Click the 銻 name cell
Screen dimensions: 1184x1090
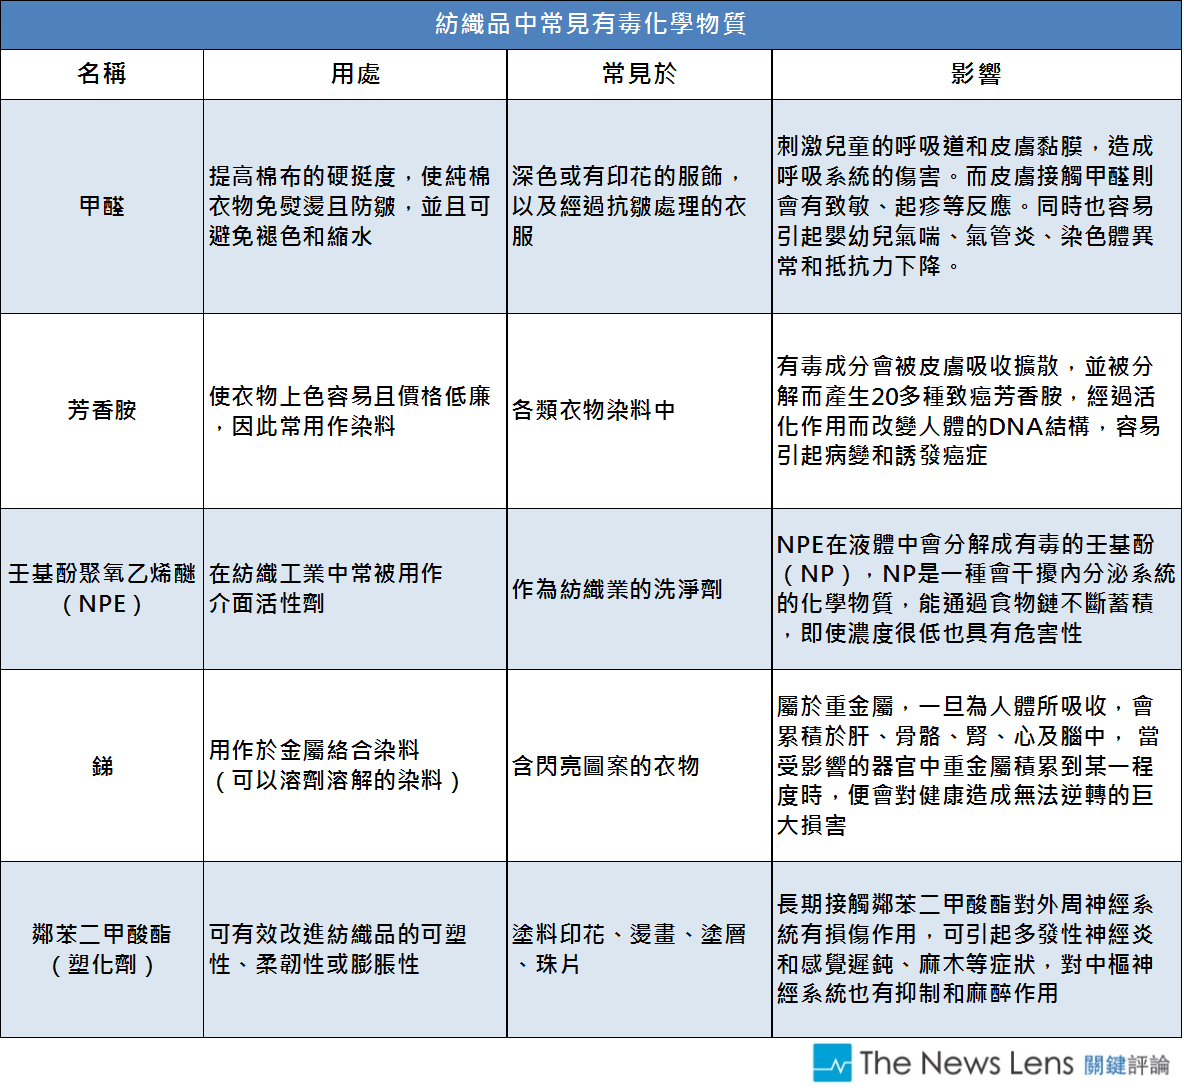coord(102,765)
